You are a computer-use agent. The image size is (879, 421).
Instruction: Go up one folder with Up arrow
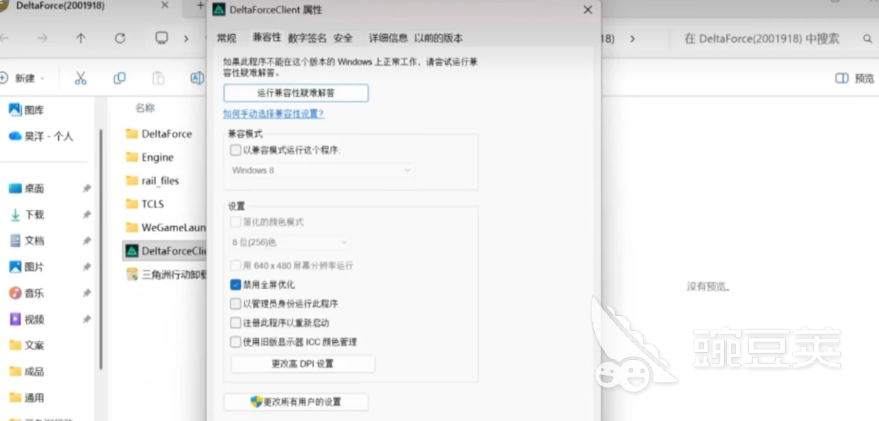click(81, 38)
